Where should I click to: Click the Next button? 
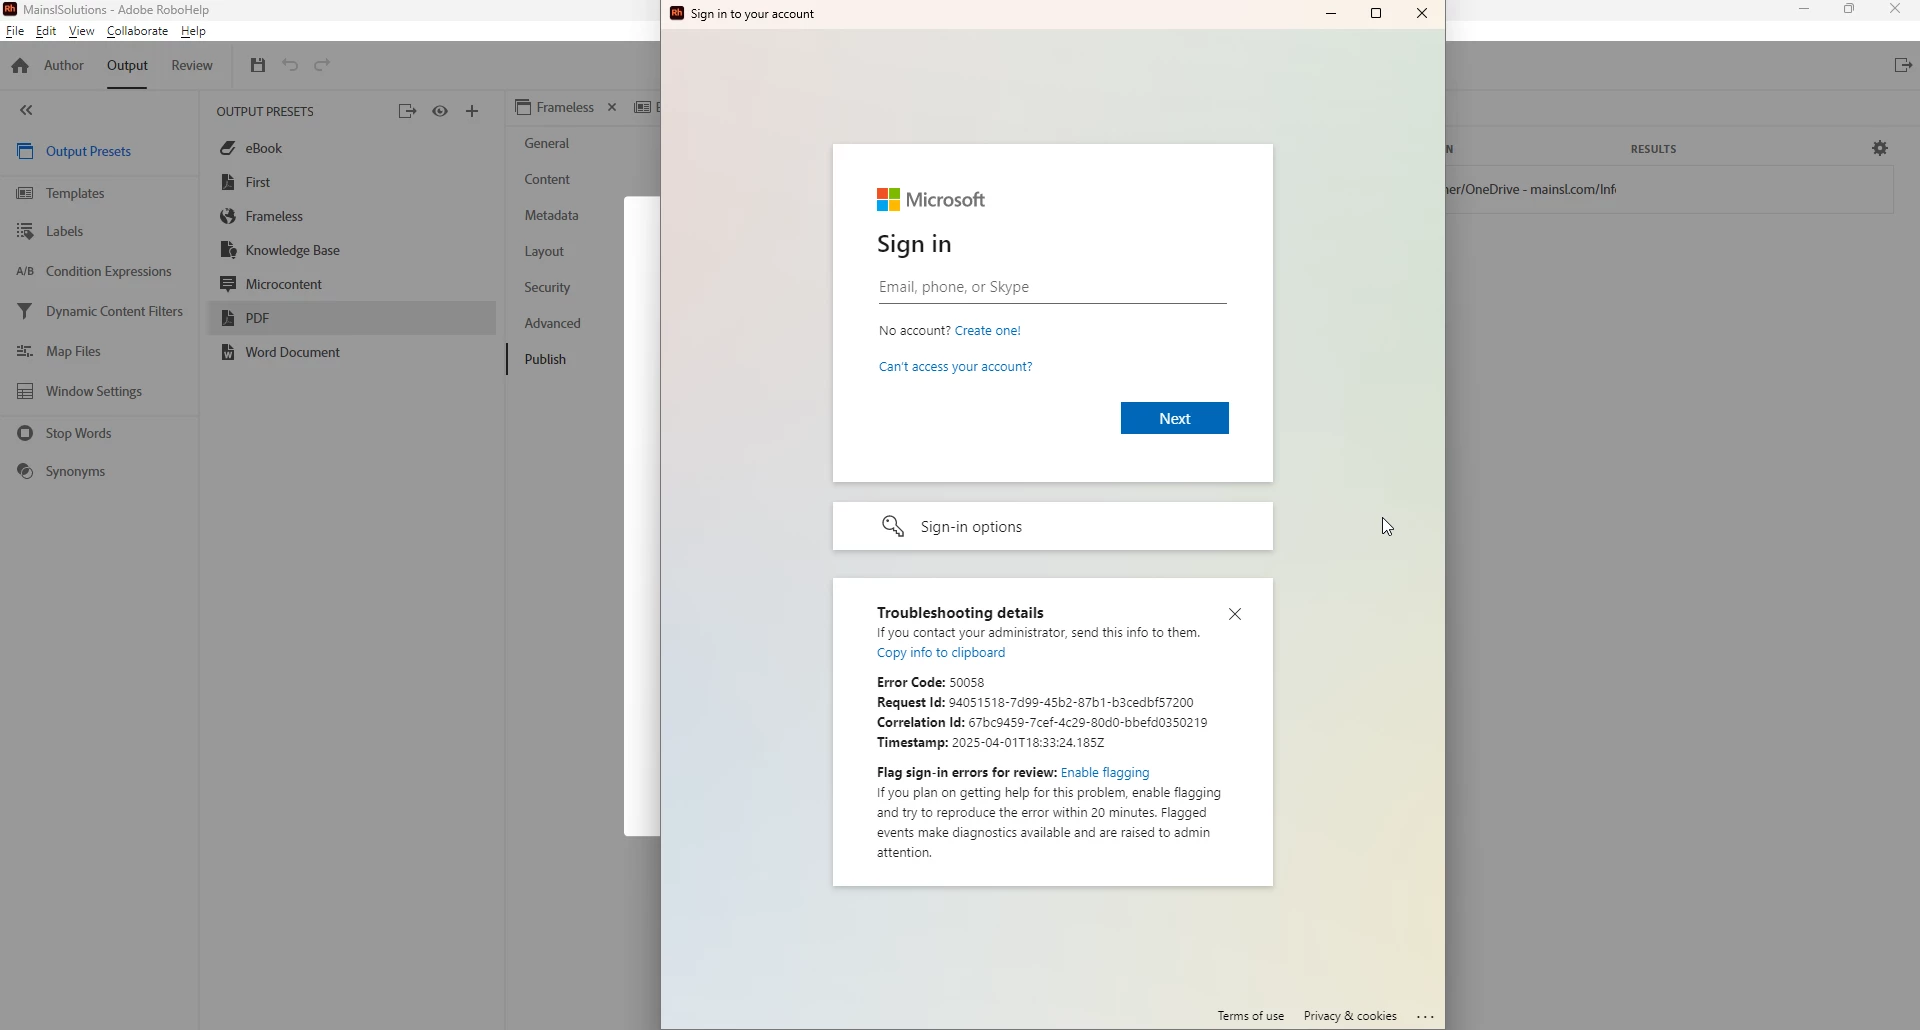pos(1175,419)
